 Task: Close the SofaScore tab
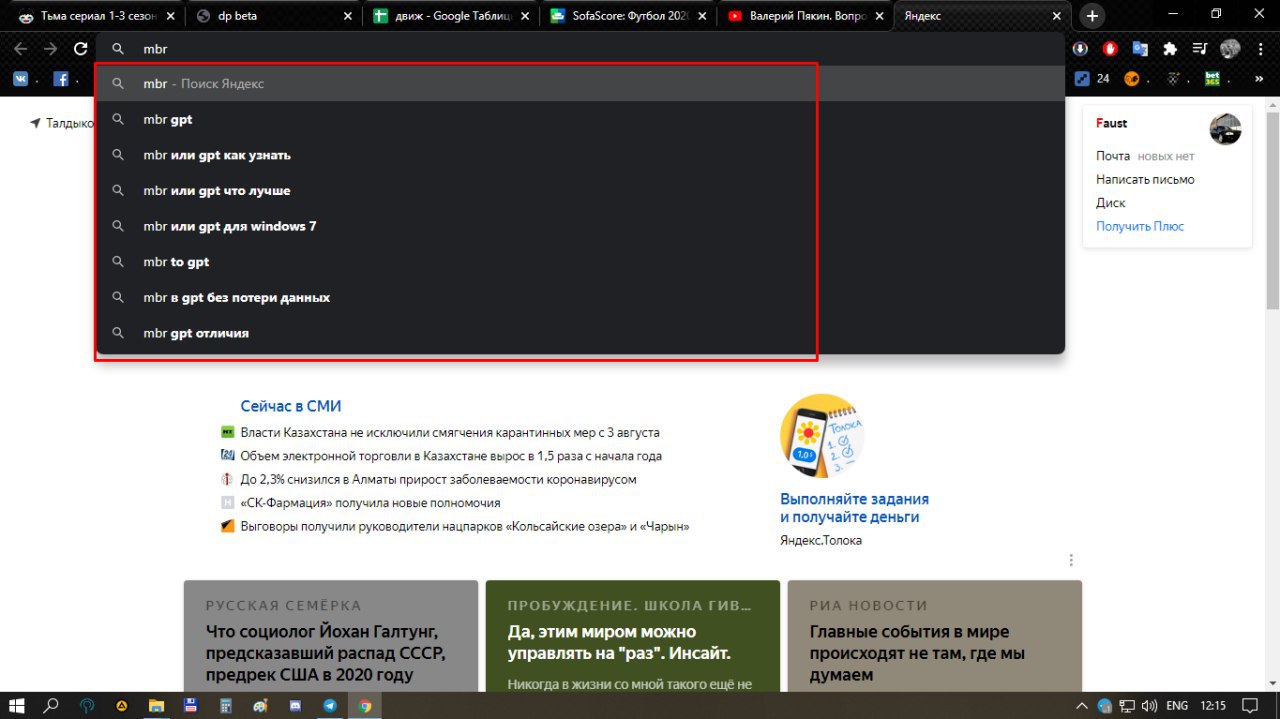[x=703, y=16]
